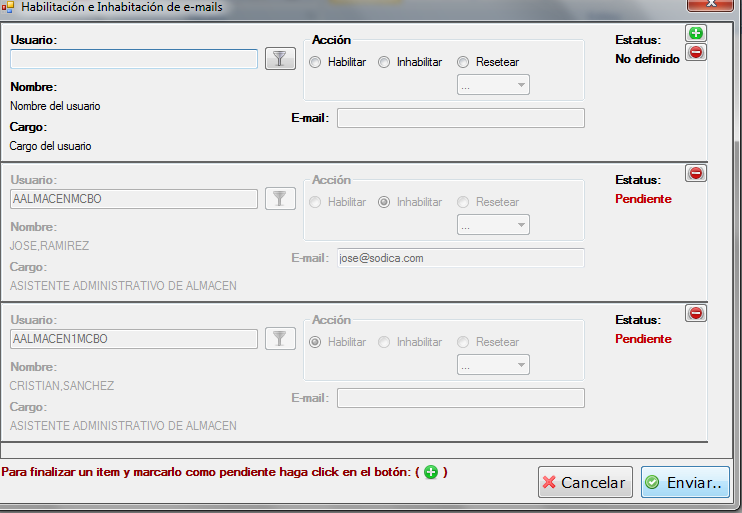The width and height of the screenshot is (742, 513).
Task: Click the Cancelar button
Action: [x=585, y=482]
